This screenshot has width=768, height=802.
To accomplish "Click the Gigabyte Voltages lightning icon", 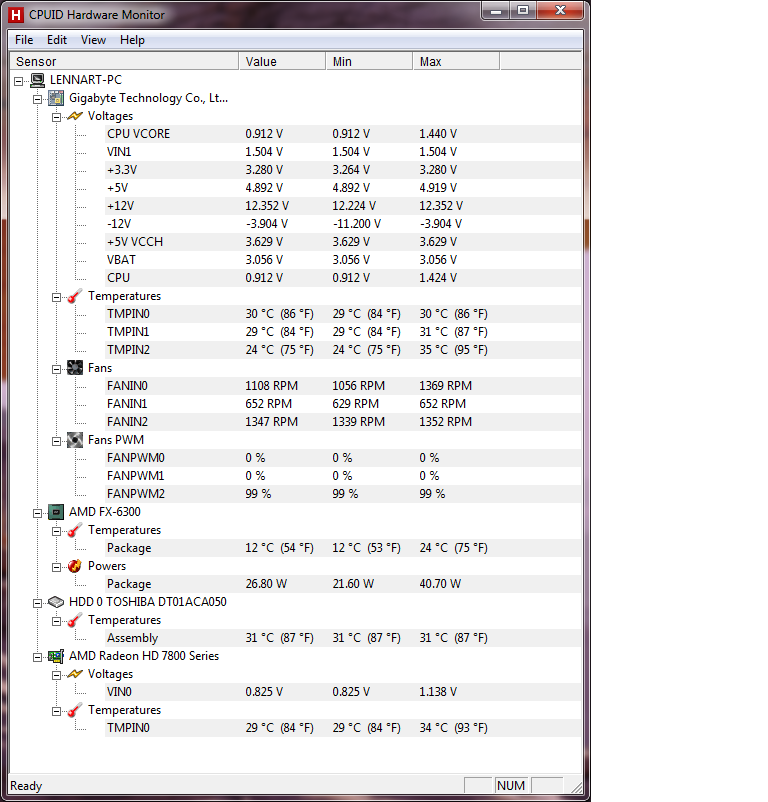I will point(75,116).
